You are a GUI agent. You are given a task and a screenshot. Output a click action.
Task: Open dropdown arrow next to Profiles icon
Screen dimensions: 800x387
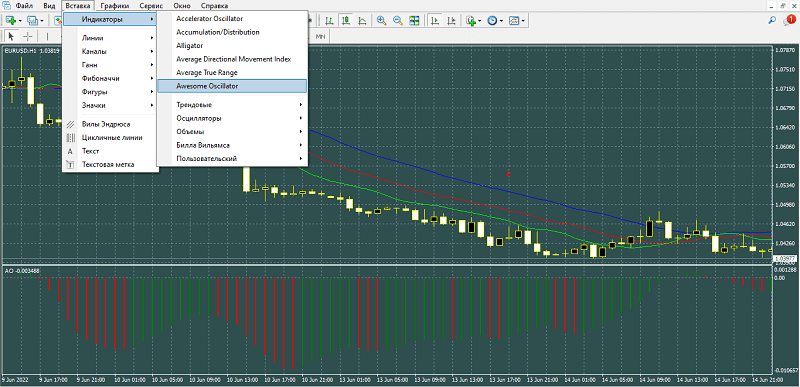(42, 20)
